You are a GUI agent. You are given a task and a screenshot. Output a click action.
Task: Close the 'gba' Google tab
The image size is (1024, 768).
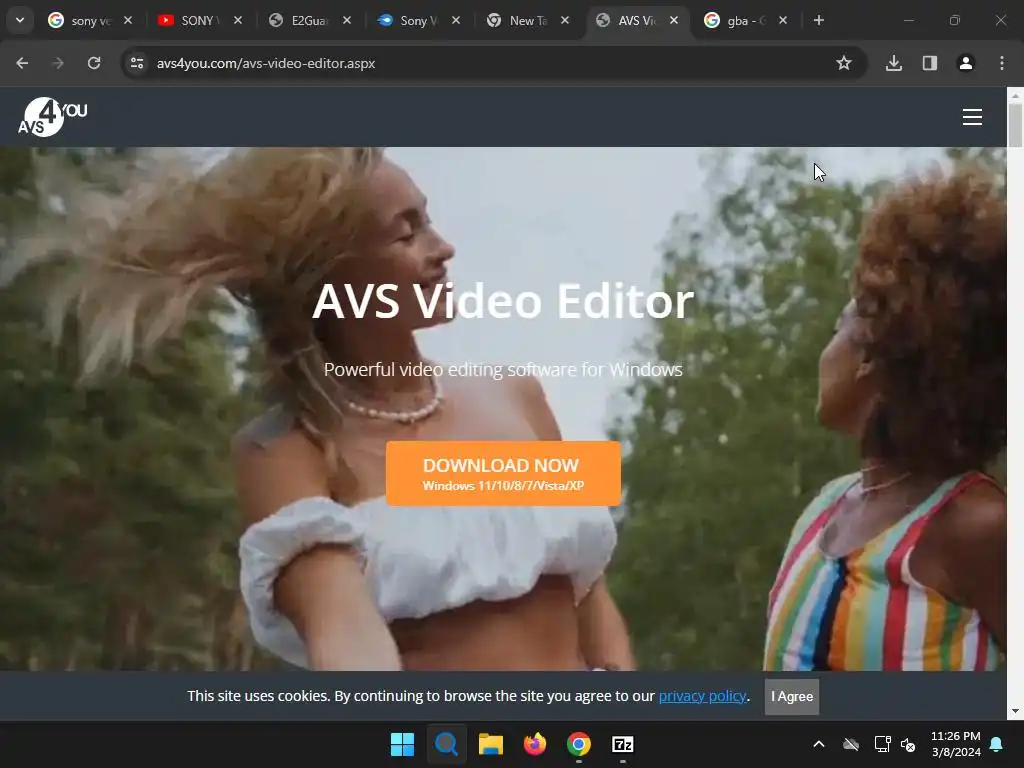[783, 20]
